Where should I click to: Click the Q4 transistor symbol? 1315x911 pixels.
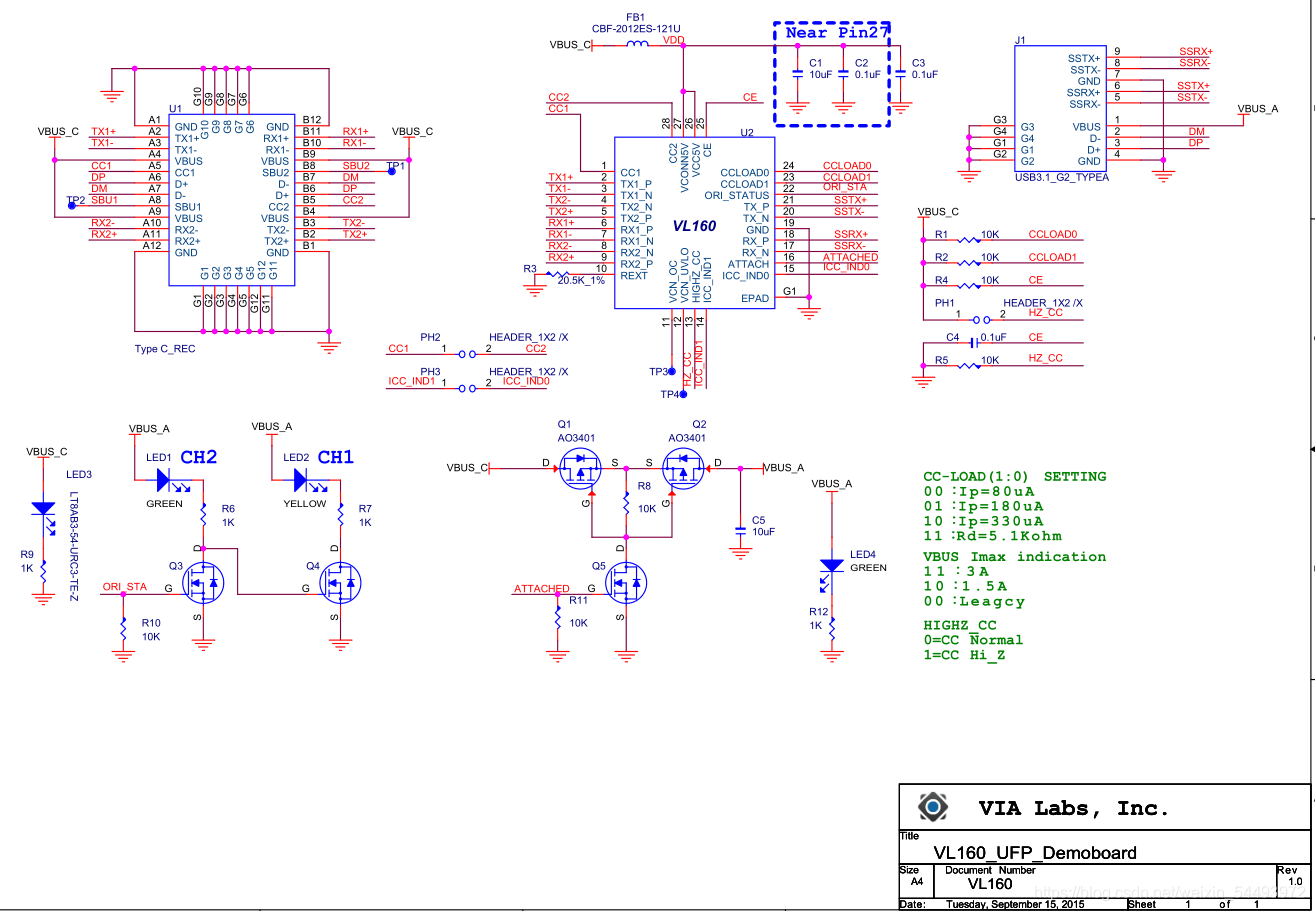(x=342, y=582)
